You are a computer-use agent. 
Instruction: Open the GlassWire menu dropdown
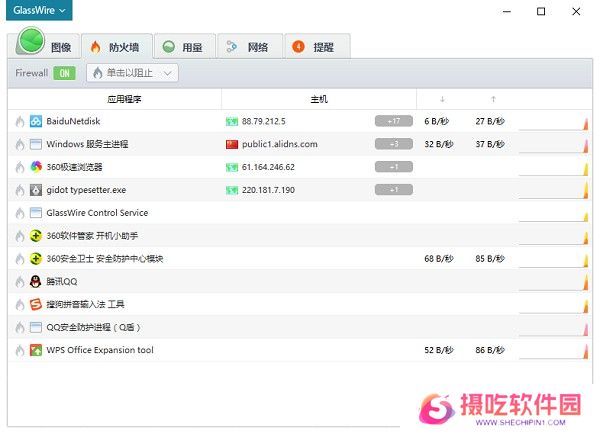tap(39, 10)
